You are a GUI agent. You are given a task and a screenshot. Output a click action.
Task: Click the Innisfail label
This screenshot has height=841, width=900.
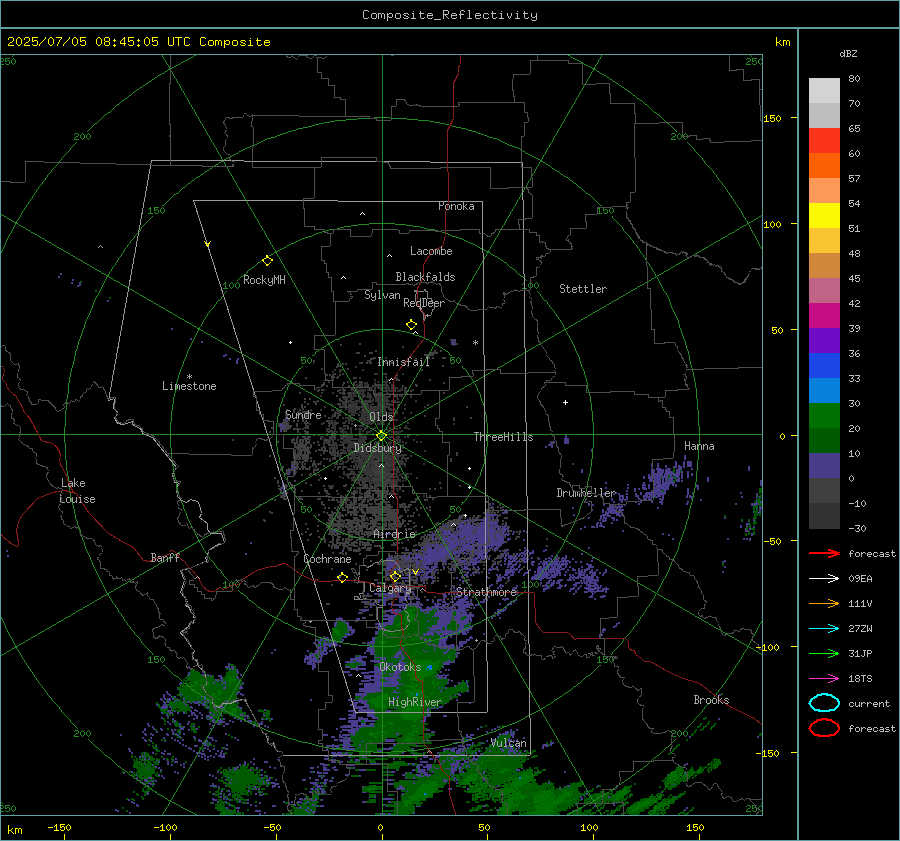(404, 362)
